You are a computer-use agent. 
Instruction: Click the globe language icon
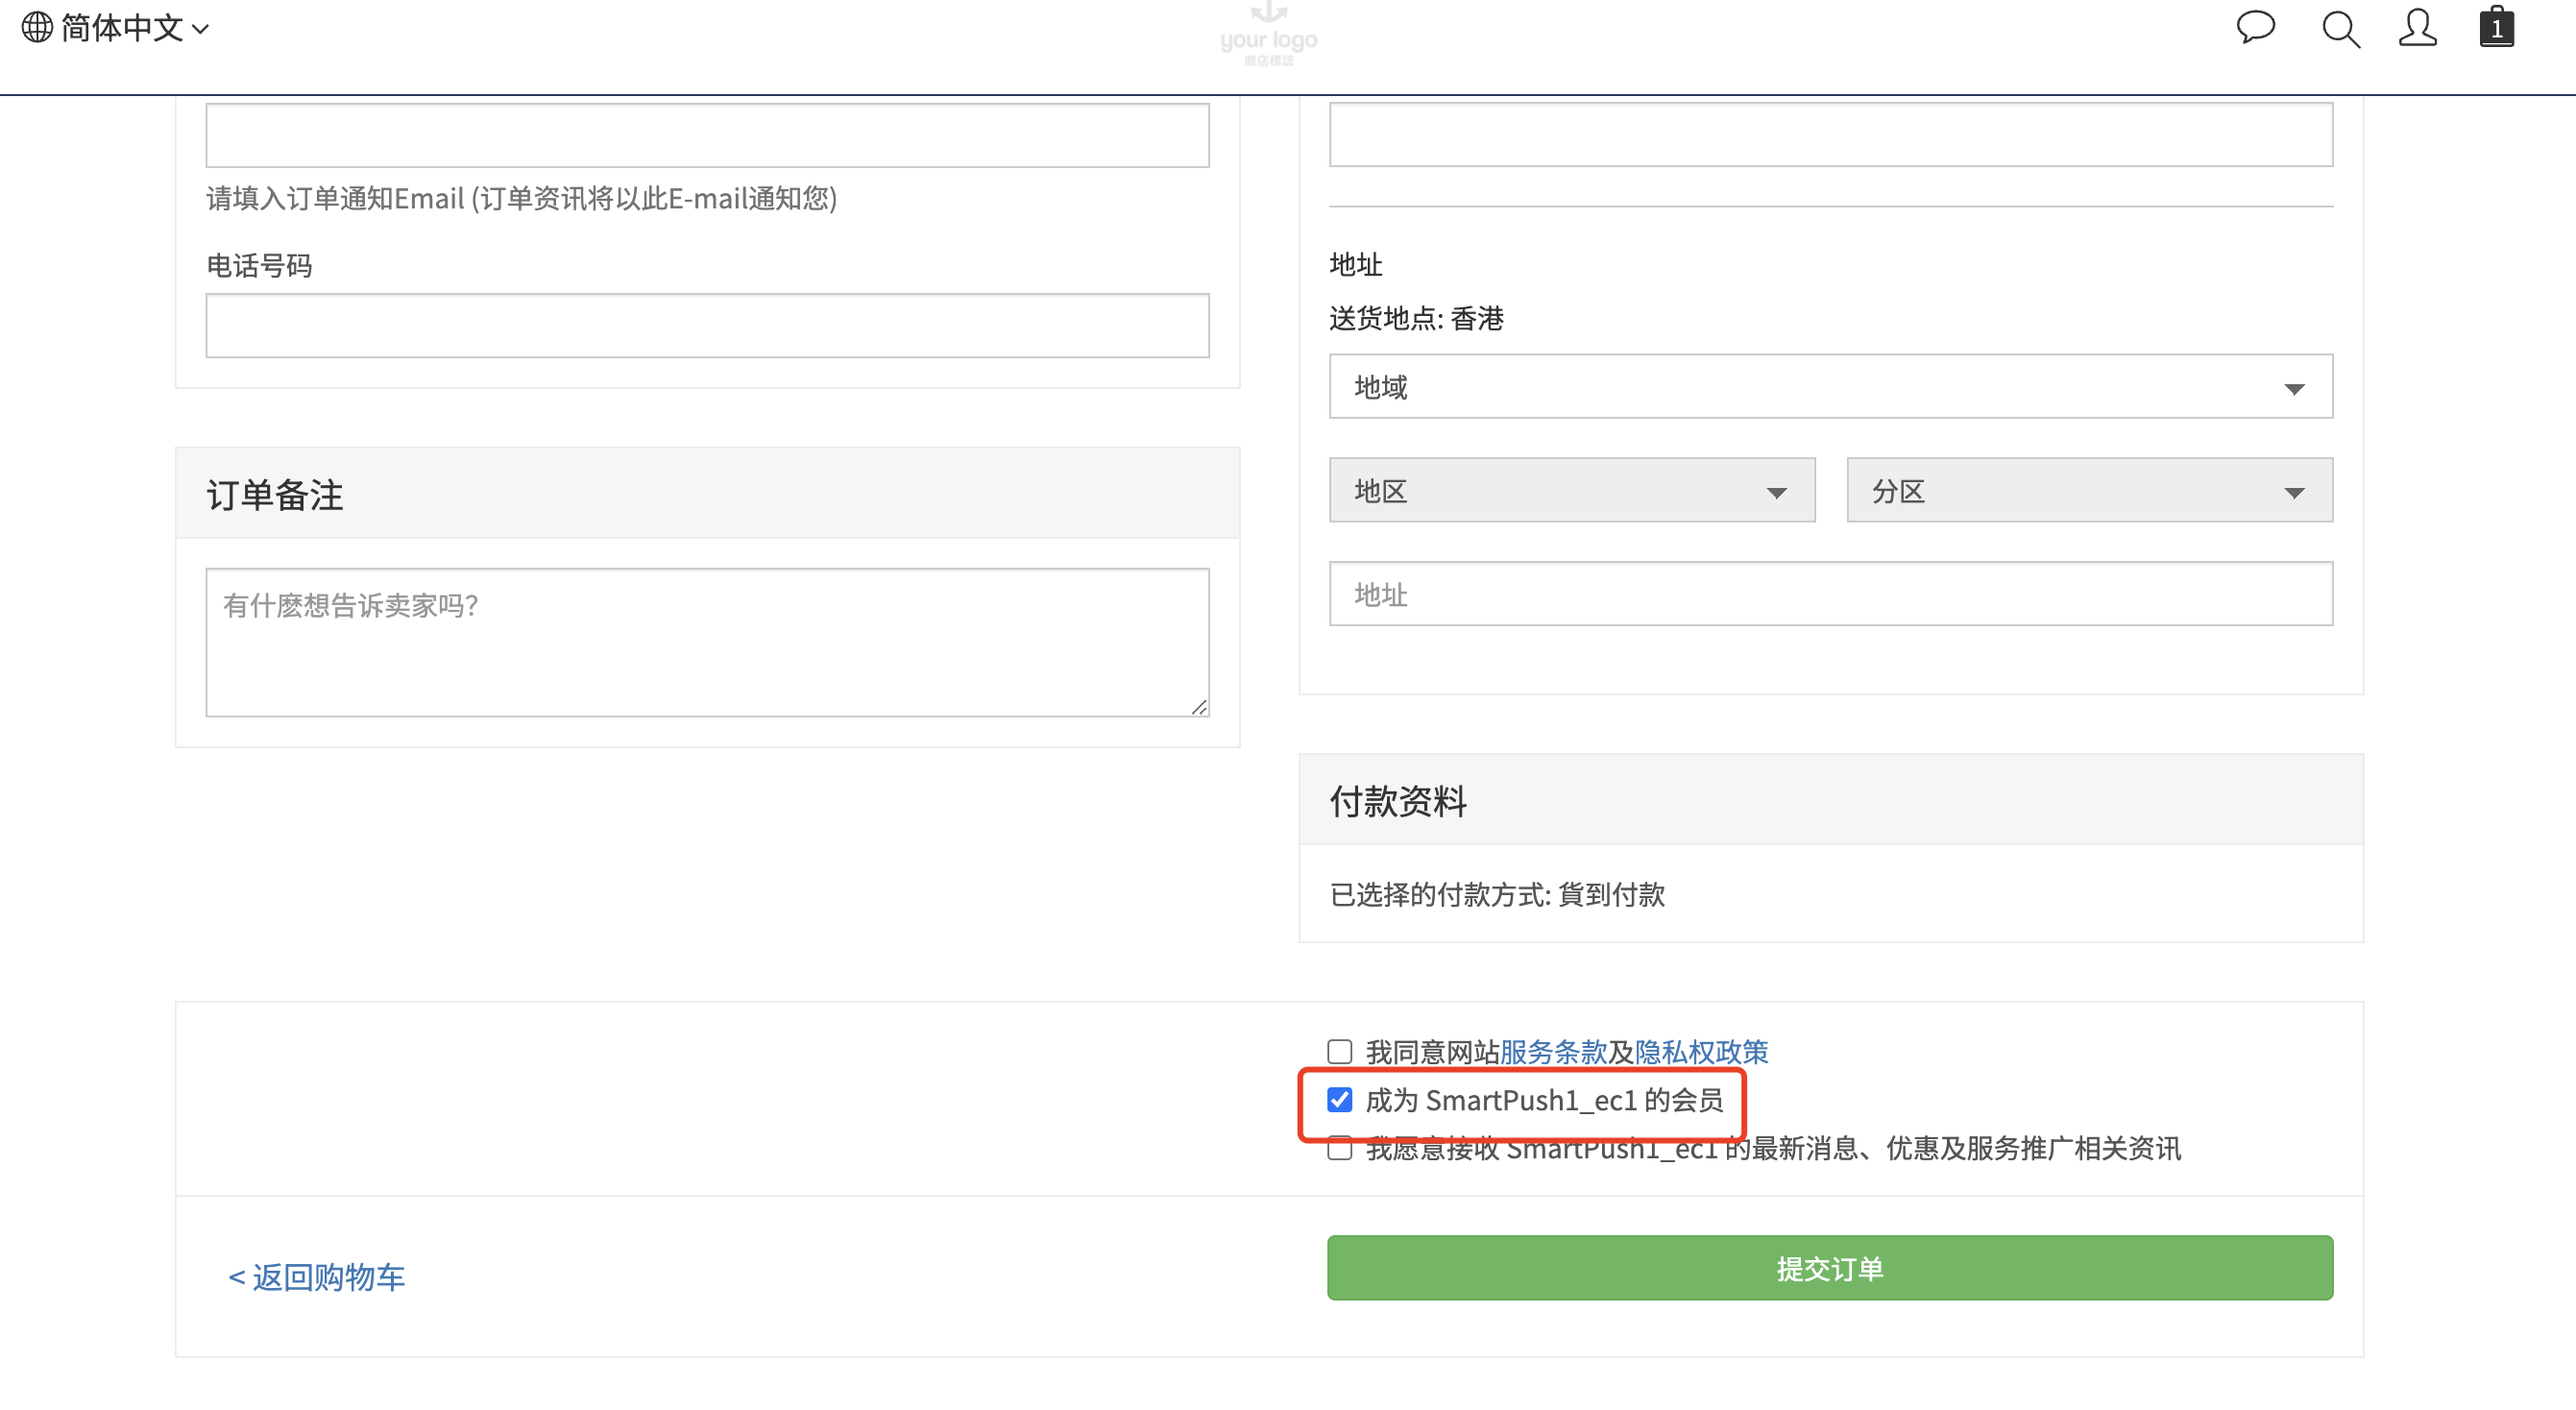(x=37, y=27)
